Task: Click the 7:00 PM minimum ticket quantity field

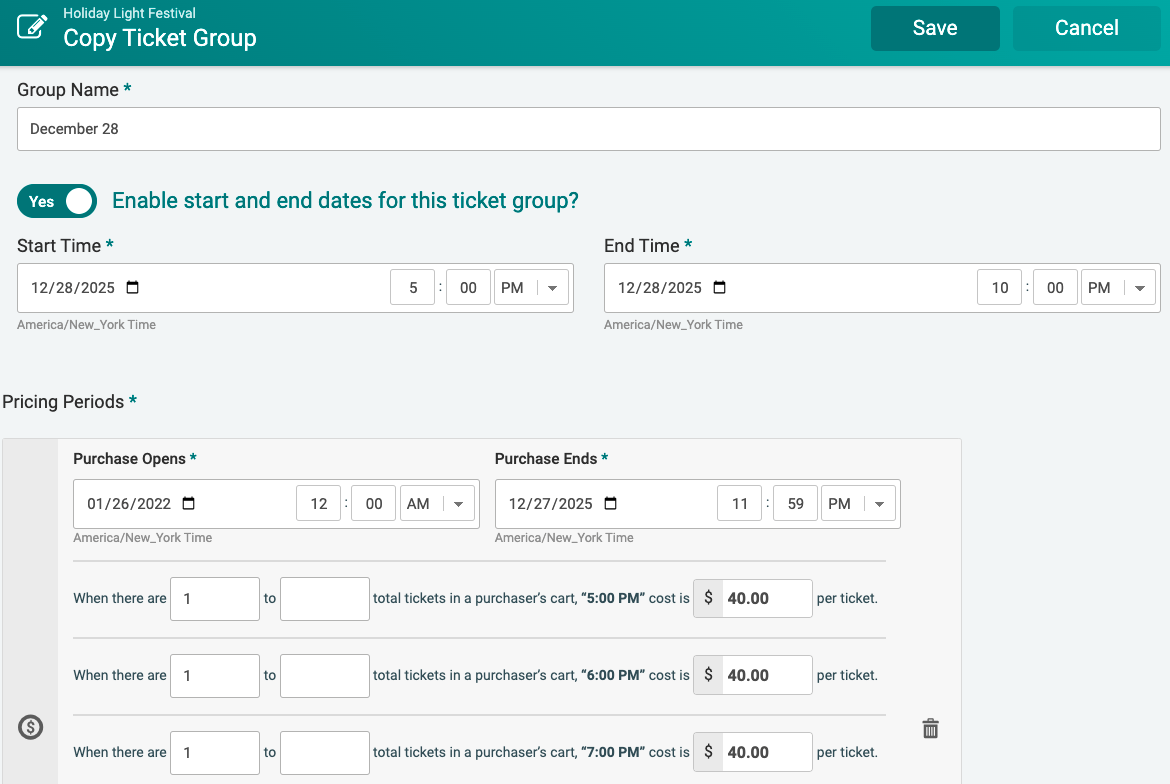Action: point(215,753)
